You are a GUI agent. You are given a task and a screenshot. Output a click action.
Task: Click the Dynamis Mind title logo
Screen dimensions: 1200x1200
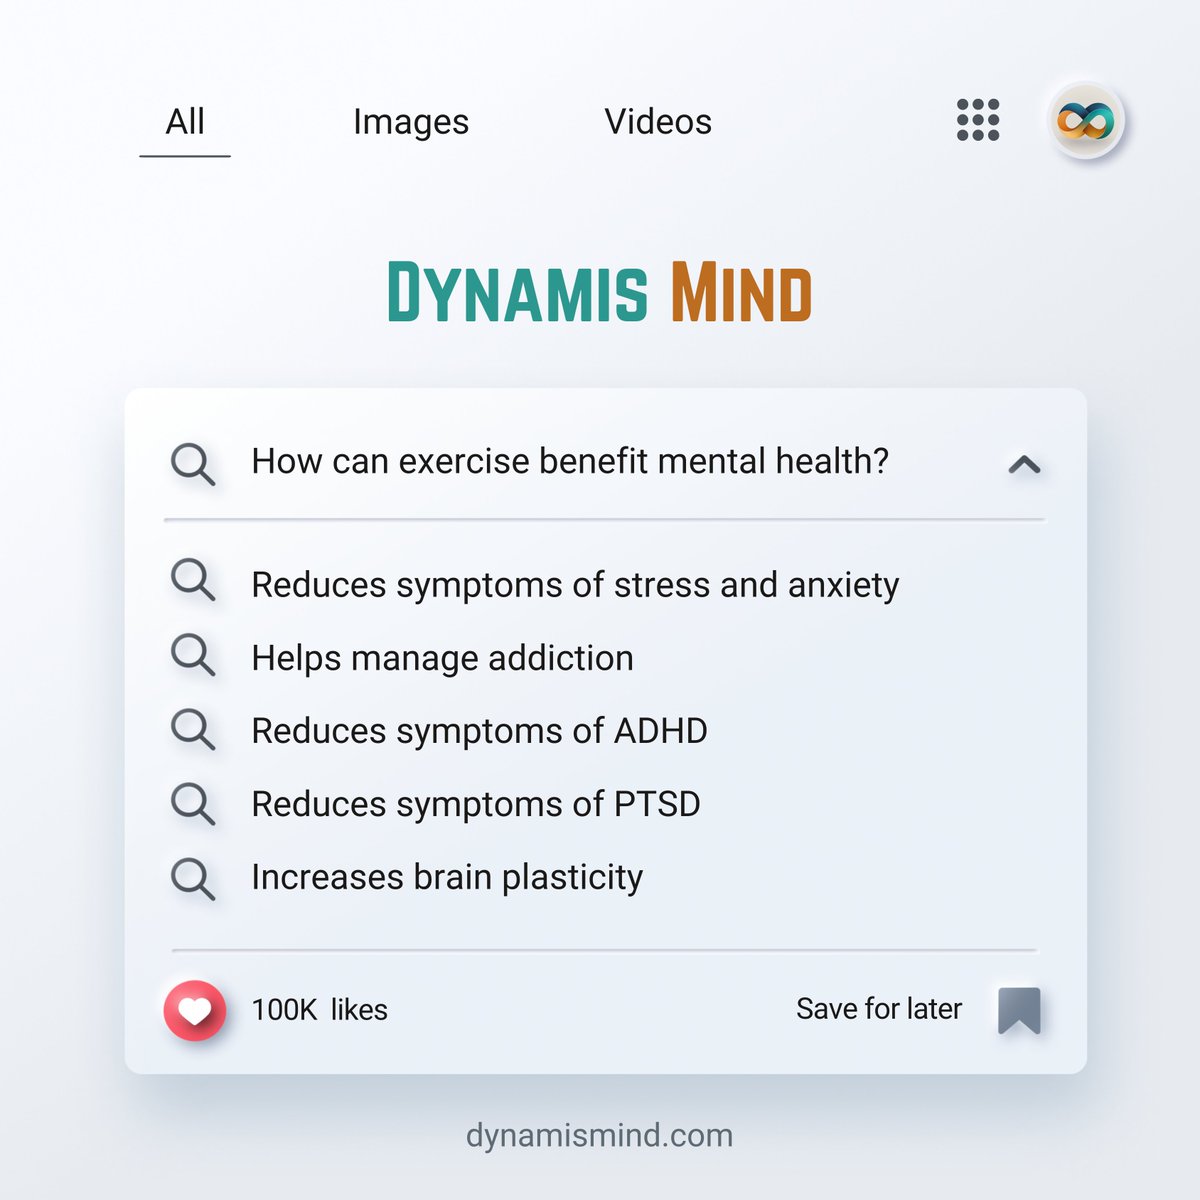point(599,292)
